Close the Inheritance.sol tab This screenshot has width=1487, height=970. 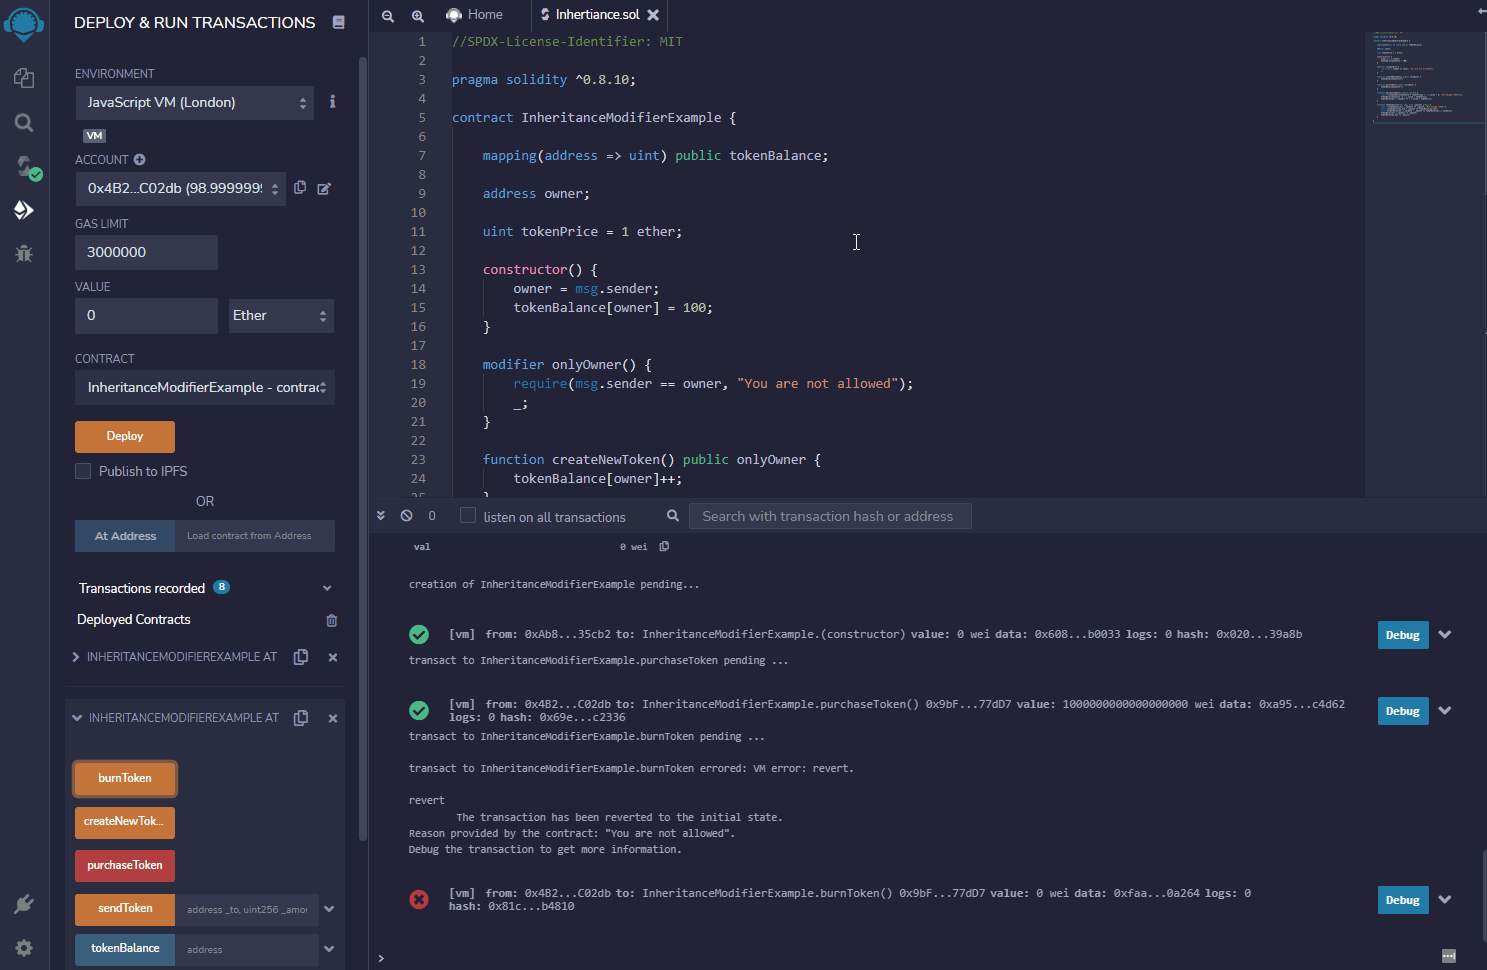pos(653,15)
